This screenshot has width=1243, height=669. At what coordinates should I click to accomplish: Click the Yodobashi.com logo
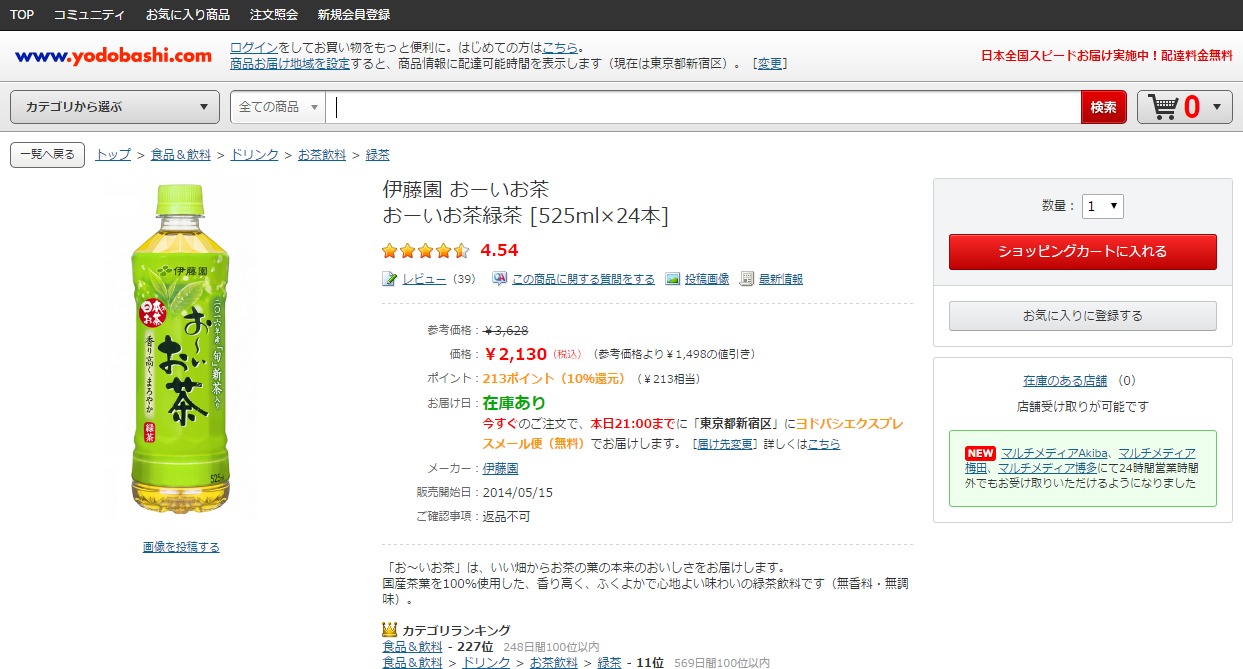pos(113,56)
